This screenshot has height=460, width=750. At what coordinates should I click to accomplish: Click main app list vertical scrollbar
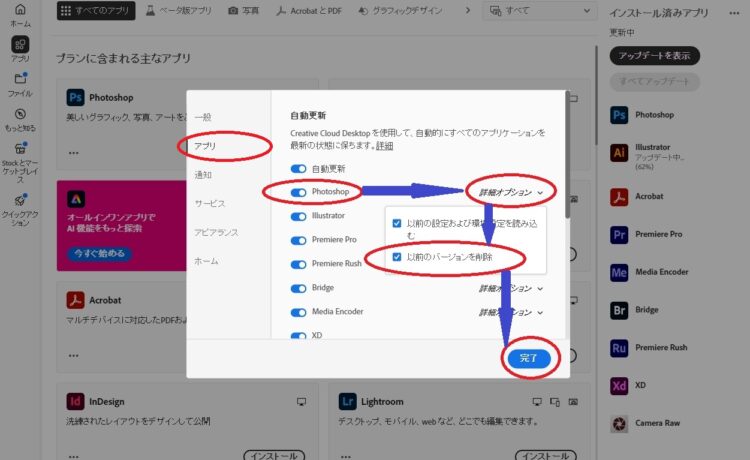pos(596,96)
